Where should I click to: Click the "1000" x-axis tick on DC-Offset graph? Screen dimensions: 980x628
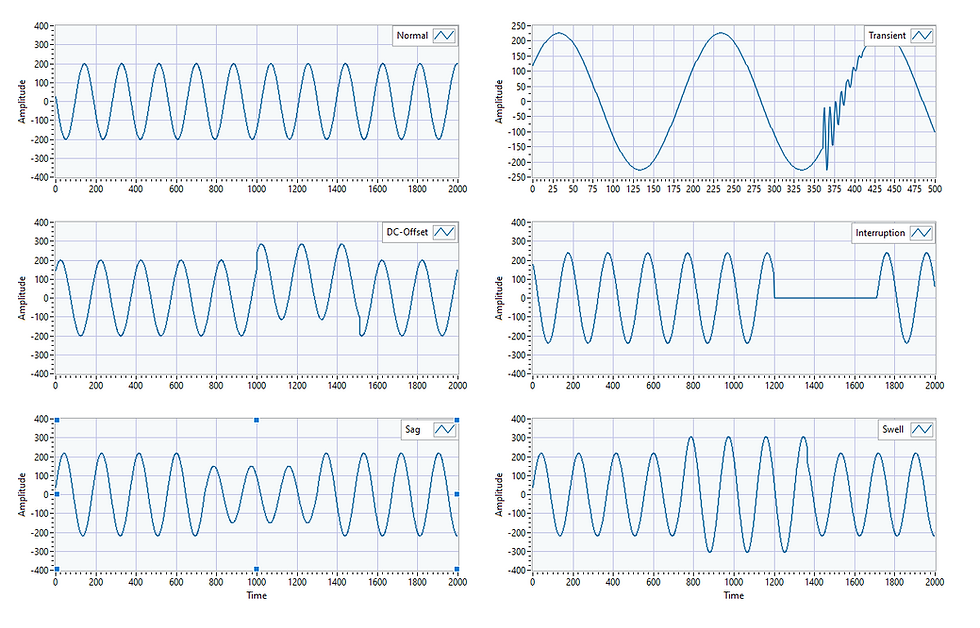[x=256, y=386]
